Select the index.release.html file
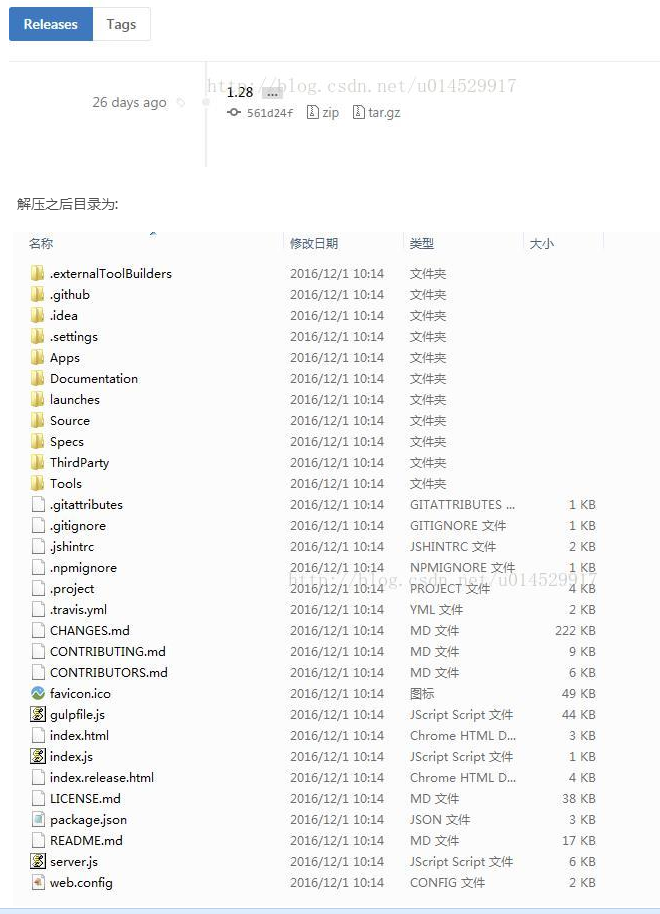 [x=102, y=777]
